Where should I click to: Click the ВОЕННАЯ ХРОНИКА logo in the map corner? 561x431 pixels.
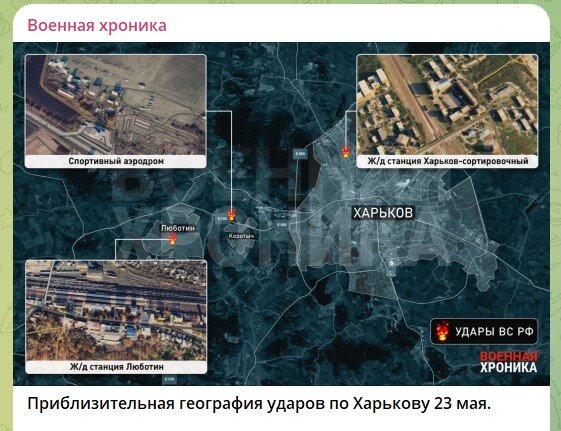pyautogui.click(x=508, y=362)
